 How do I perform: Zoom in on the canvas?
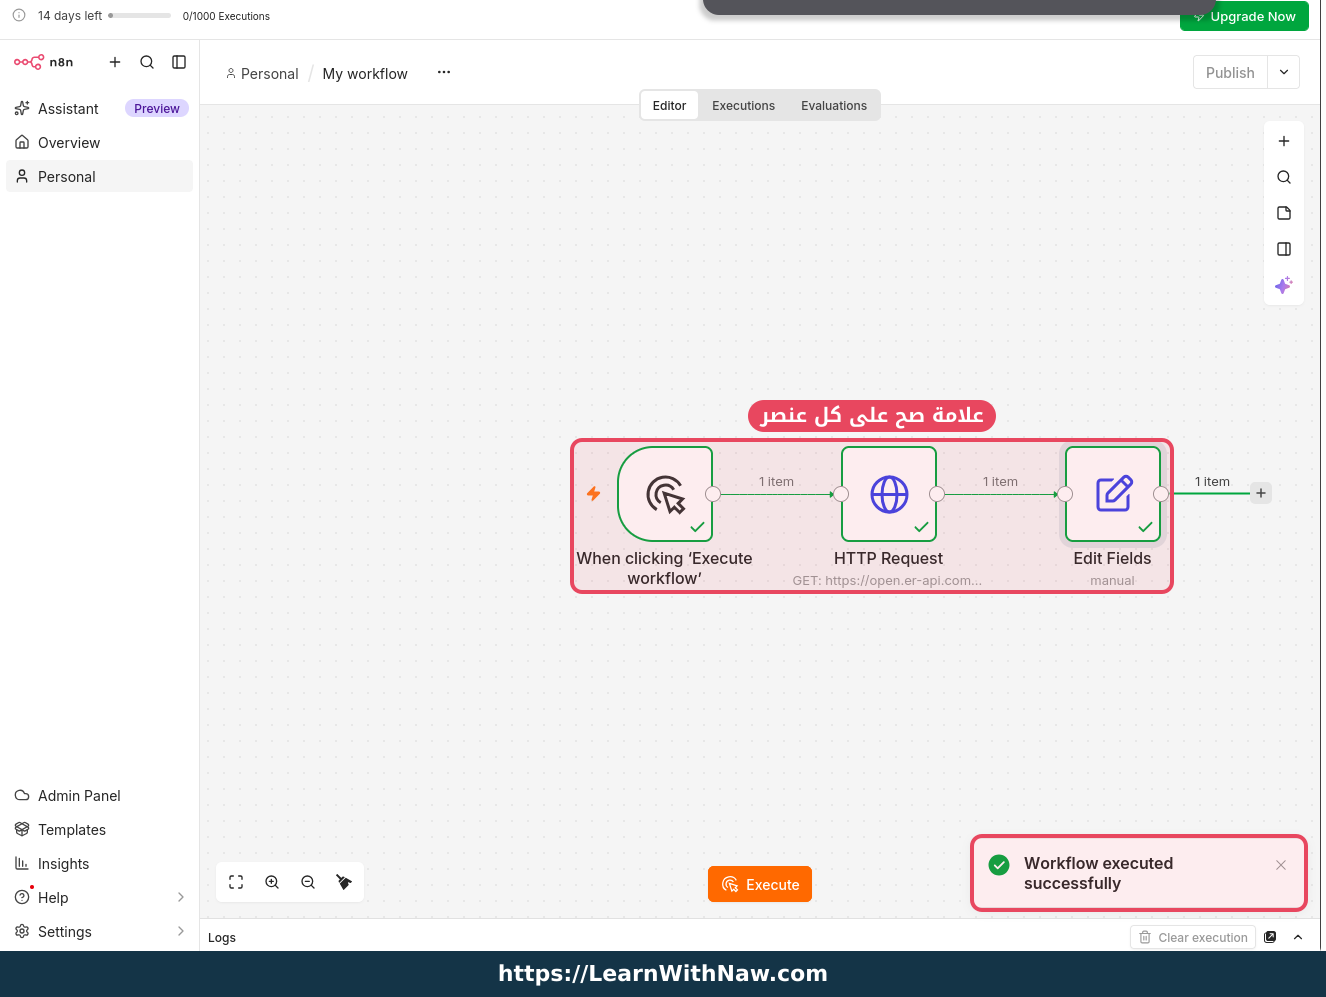(x=272, y=882)
